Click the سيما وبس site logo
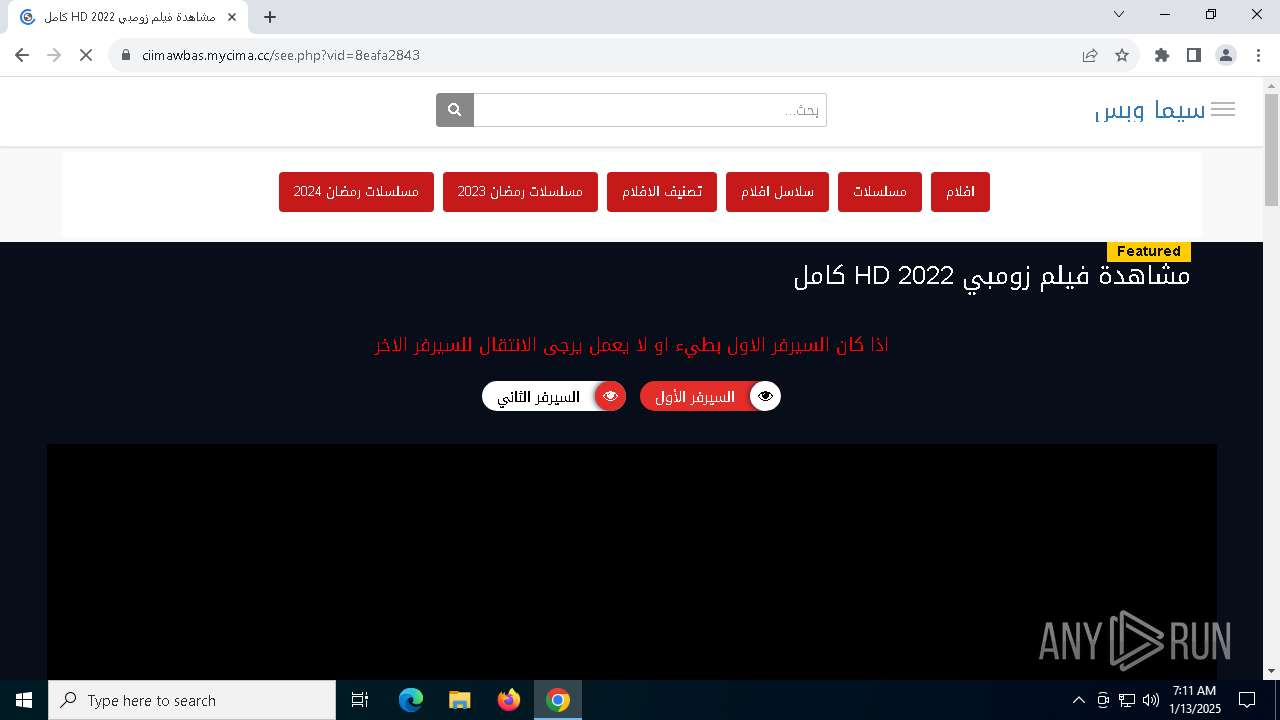The height and width of the screenshot is (720, 1280). [1150, 110]
